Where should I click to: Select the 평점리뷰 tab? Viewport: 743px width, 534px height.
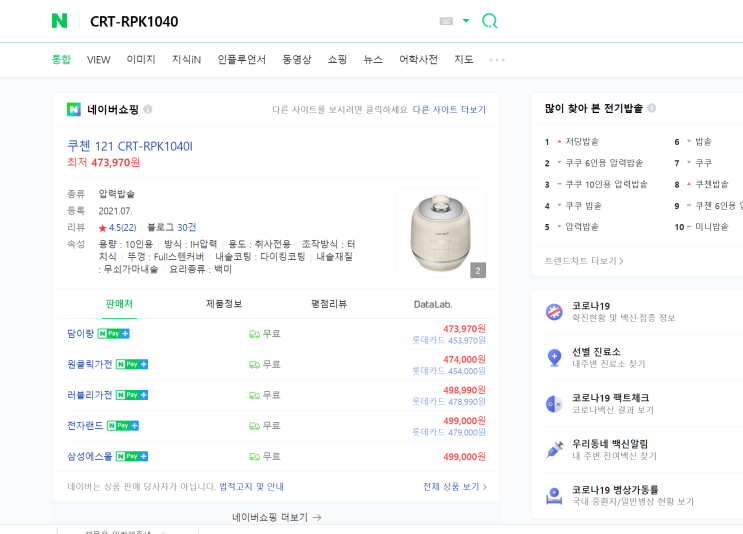(x=329, y=304)
